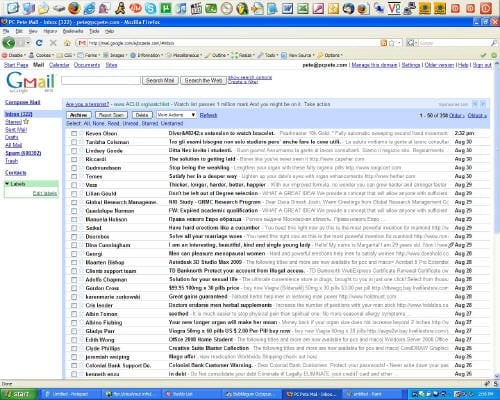500x400 pixels.
Task: Open the CSS menu on developer toolbar
Action: click(65, 55)
